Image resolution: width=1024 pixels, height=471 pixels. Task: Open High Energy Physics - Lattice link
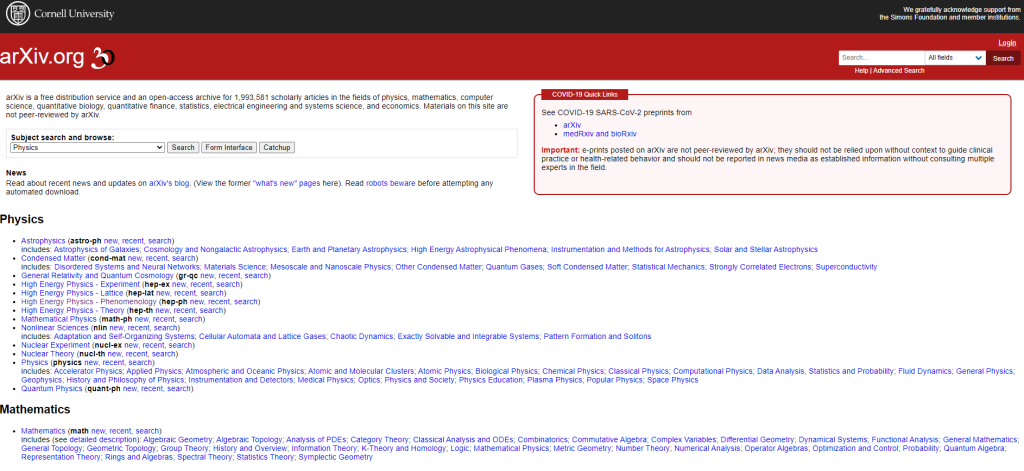[72, 293]
